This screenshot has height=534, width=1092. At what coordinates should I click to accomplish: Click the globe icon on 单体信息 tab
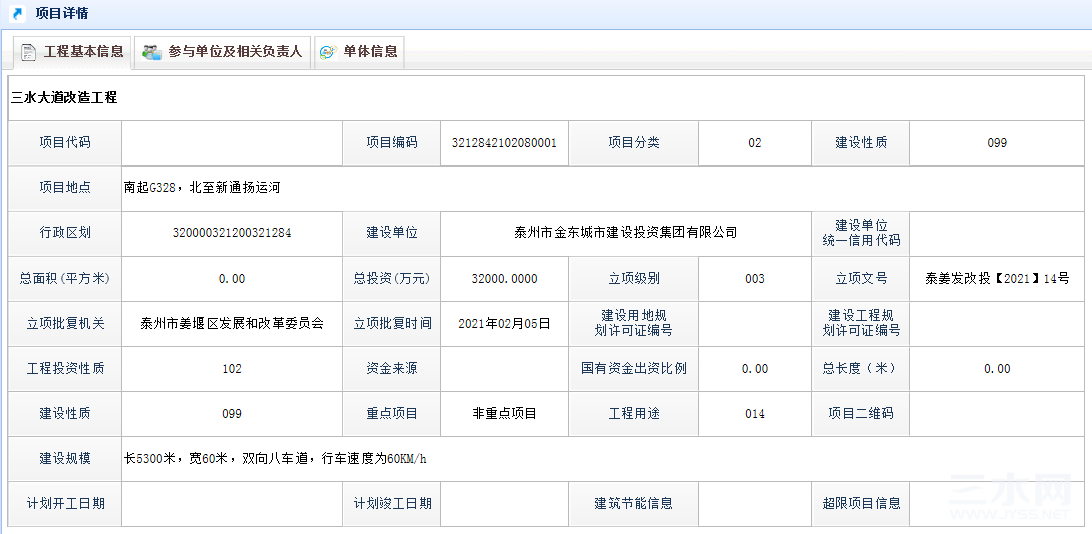pyautogui.click(x=328, y=52)
